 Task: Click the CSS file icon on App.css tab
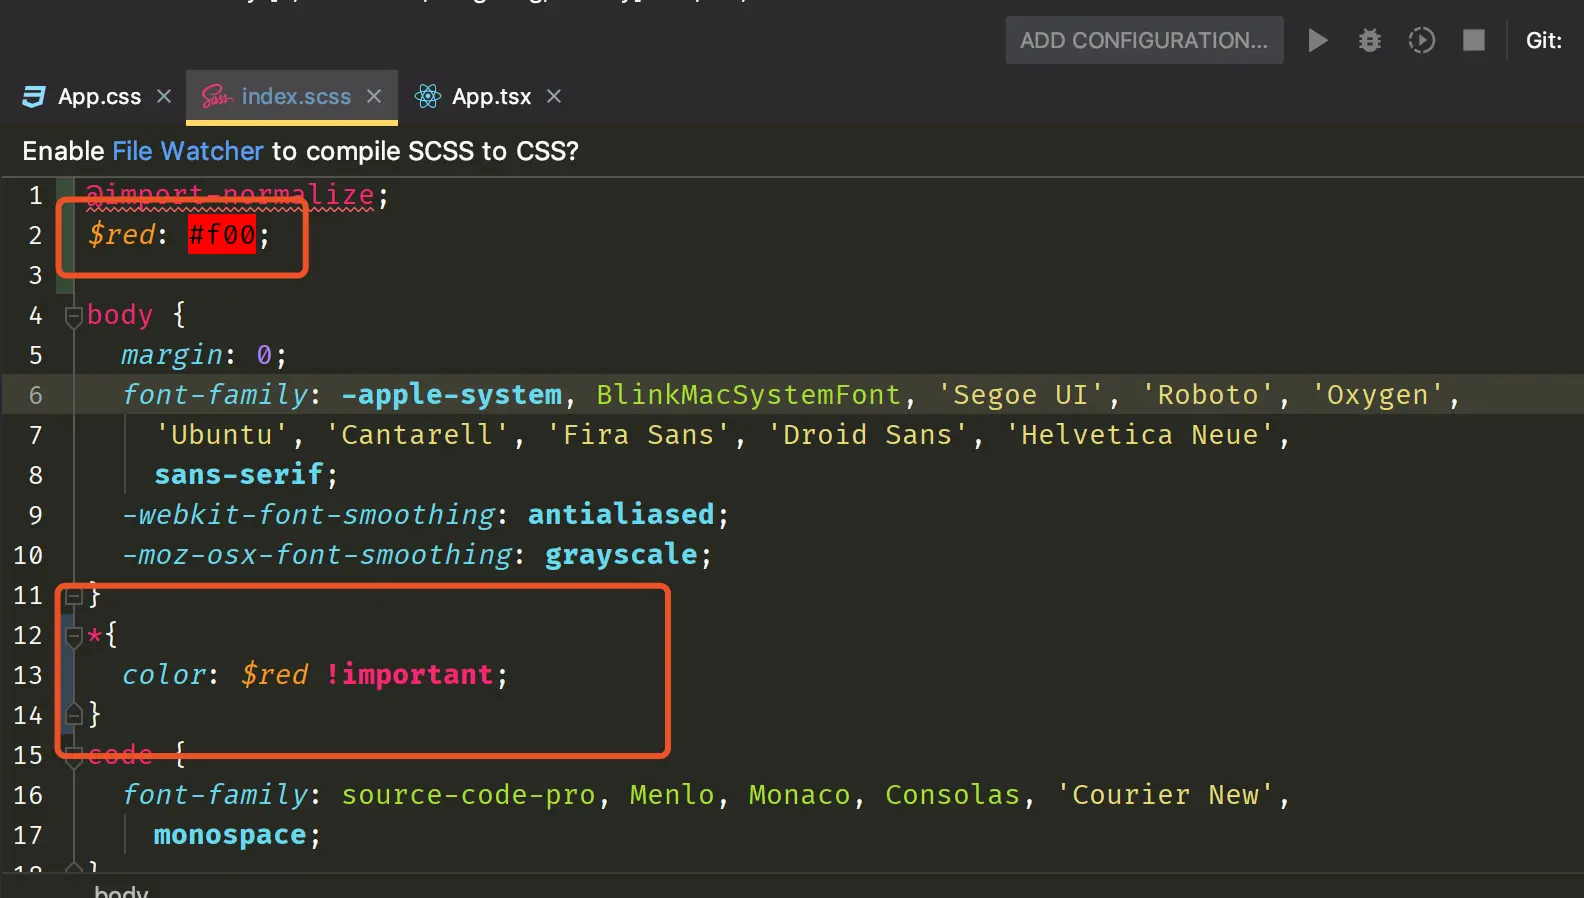[x=34, y=96]
